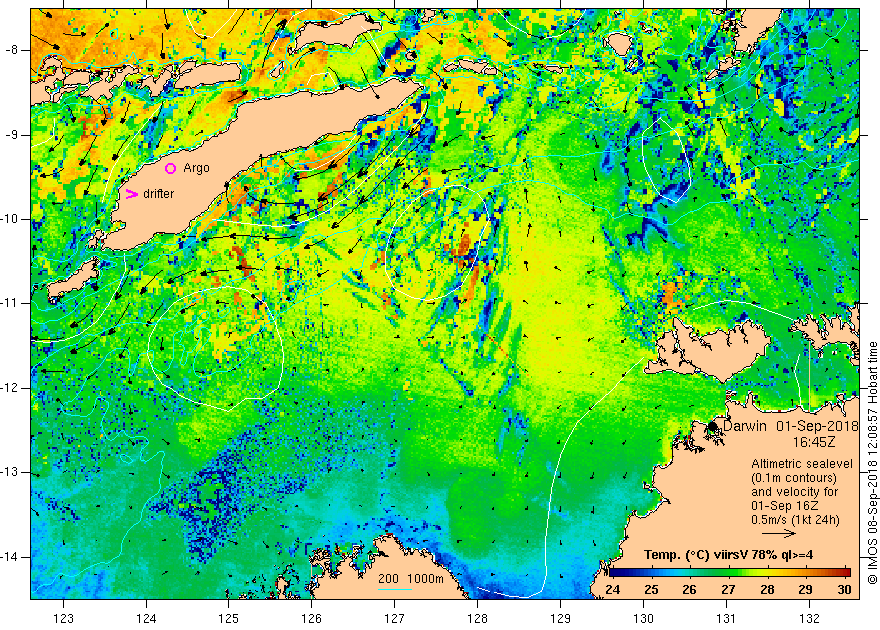Click the 'Darwin' city label
The image size is (880, 630).
745,426
